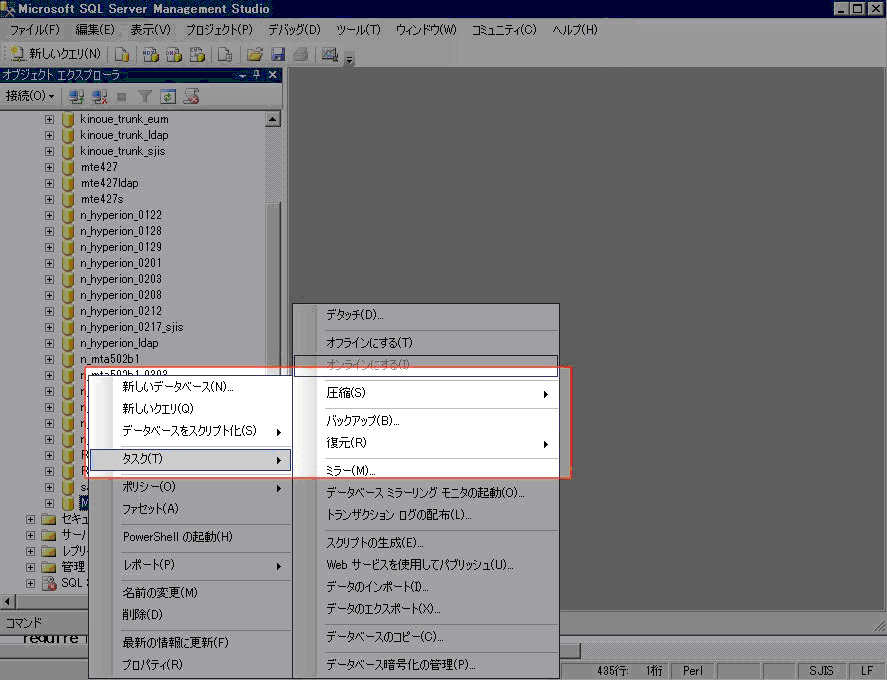Click the printer icon in the toolbar
Viewport: 887px width, 680px height.
(301, 54)
